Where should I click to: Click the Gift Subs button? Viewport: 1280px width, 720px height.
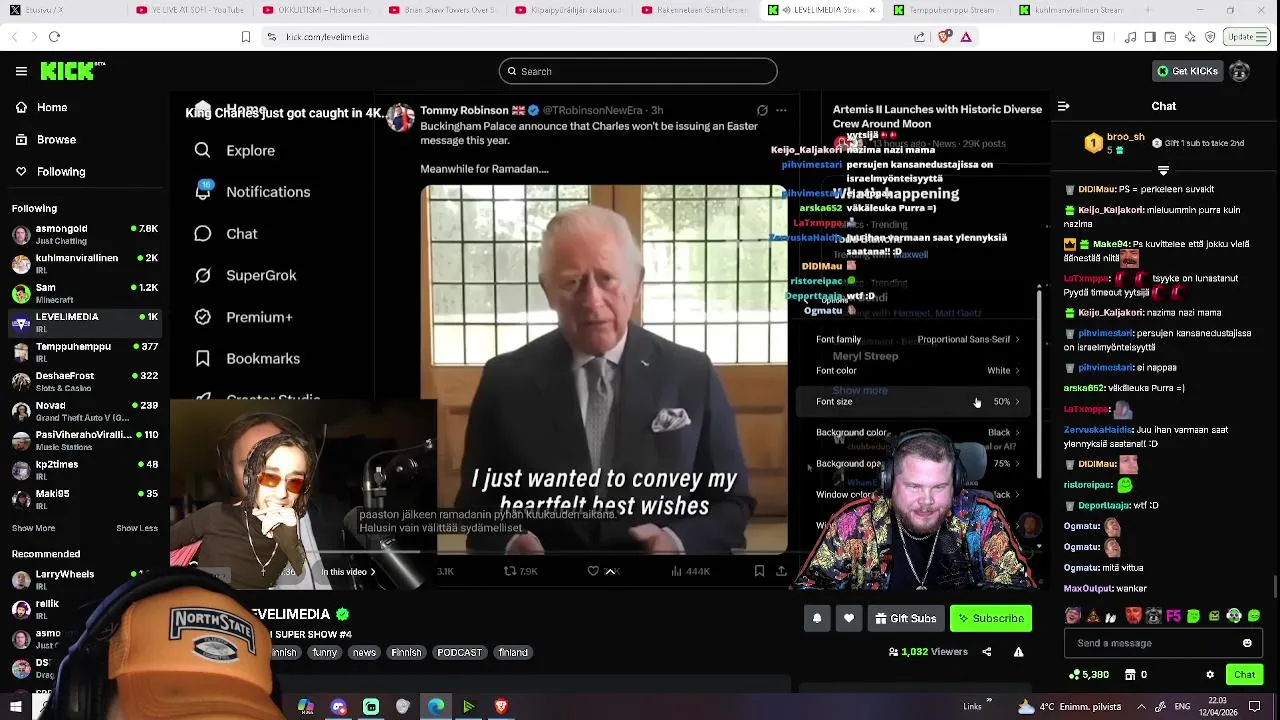click(906, 619)
